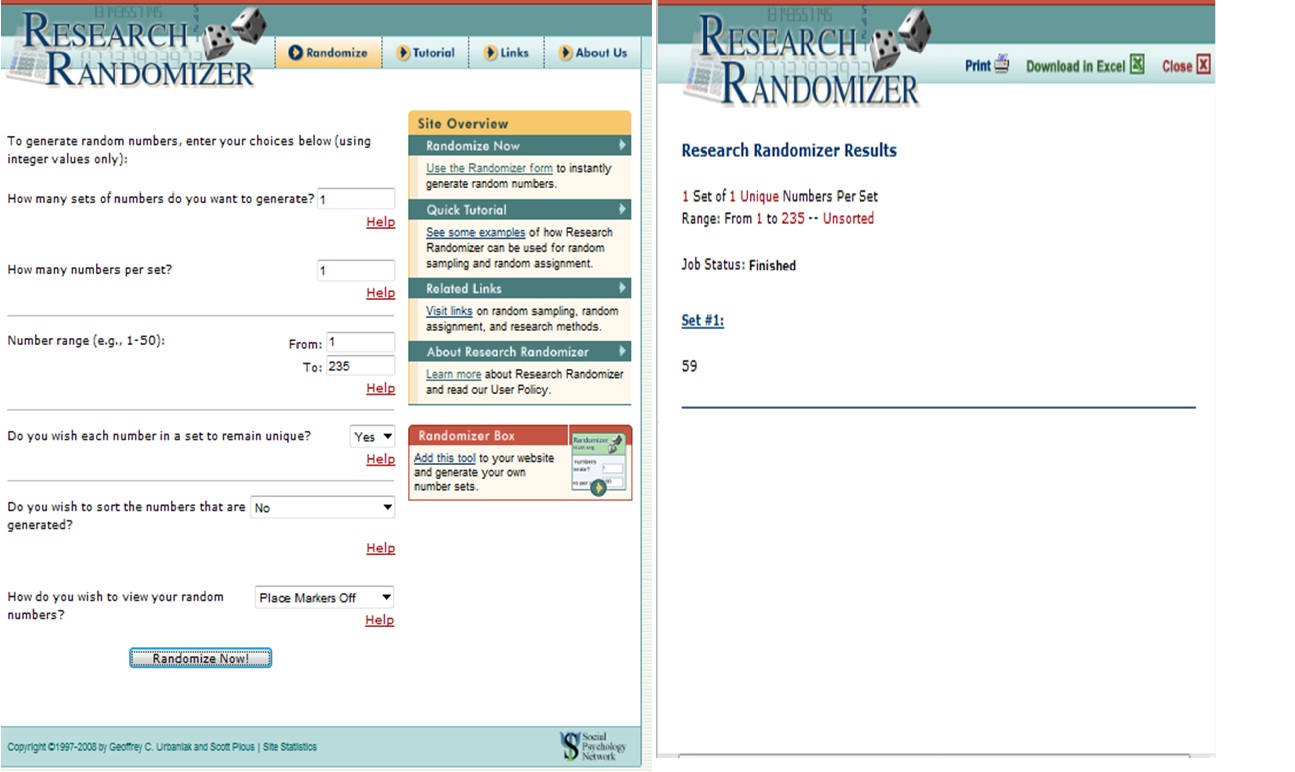Click arrow on Quick Tutorial overview header
The image size is (1295, 772).
point(622,210)
